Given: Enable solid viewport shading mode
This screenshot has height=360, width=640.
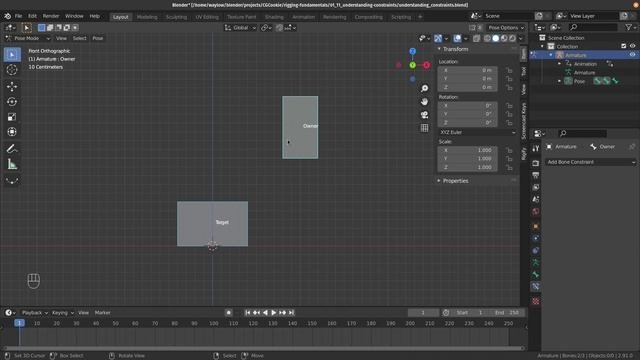Looking at the screenshot, I should coord(496,38).
